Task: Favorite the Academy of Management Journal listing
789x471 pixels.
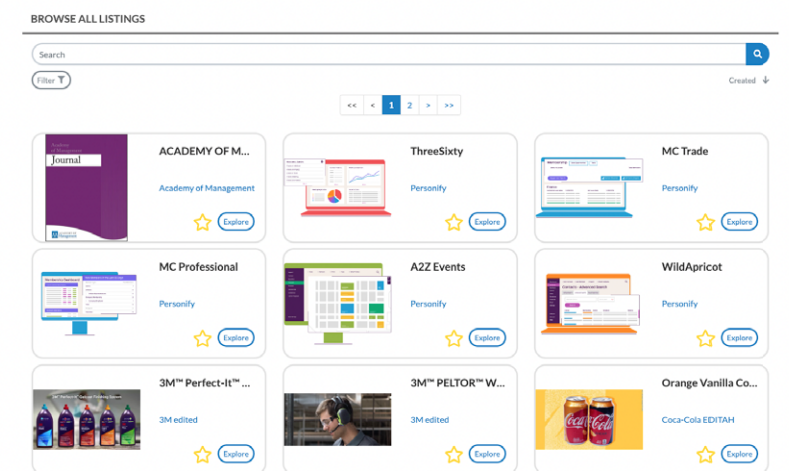Action: pyautogui.click(x=203, y=222)
